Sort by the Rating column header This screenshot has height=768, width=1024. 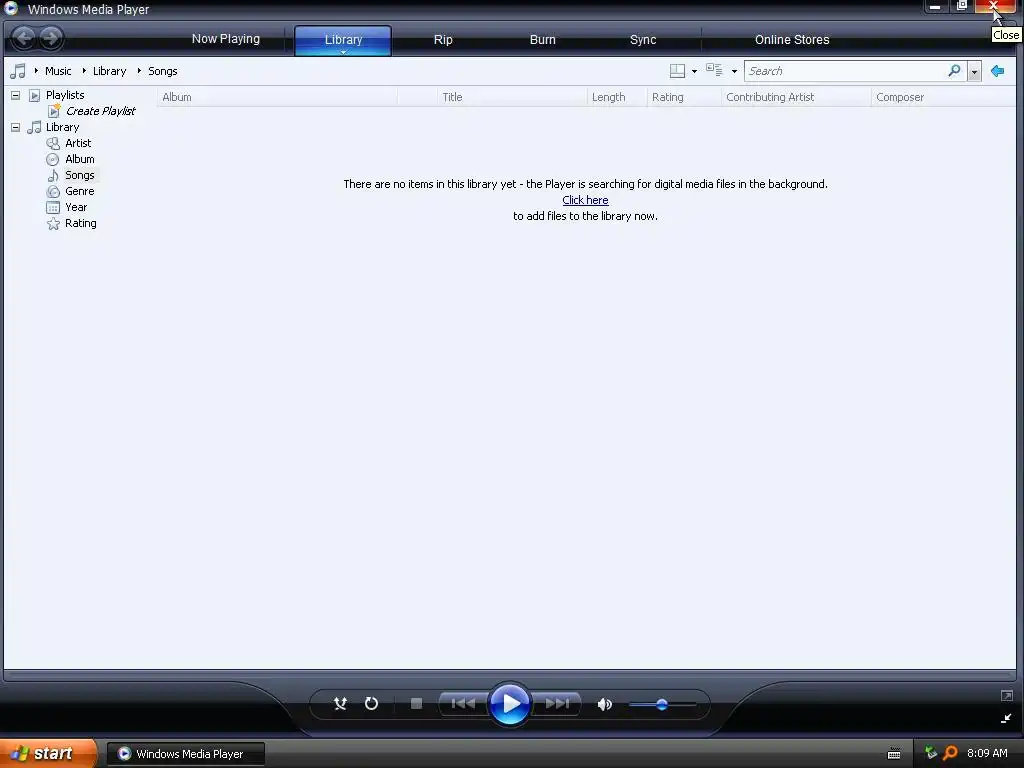coord(684,97)
